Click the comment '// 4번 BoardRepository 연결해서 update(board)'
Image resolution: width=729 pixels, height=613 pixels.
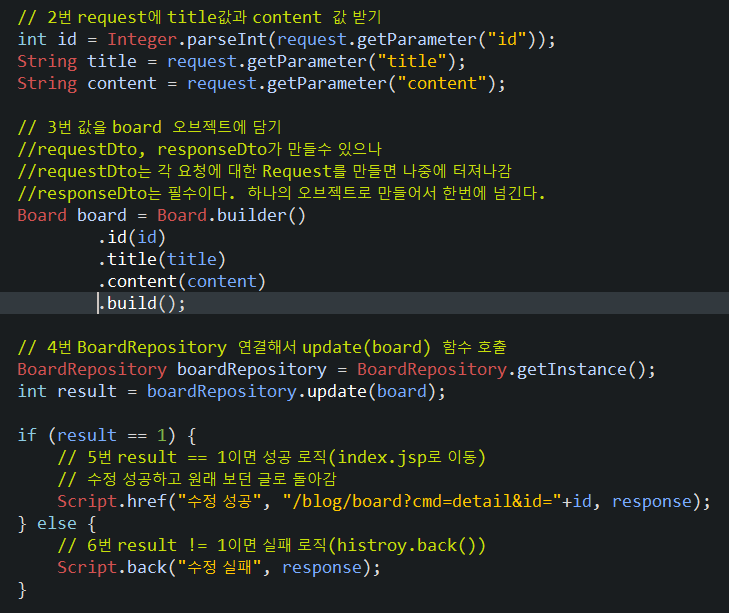coord(261,347)
